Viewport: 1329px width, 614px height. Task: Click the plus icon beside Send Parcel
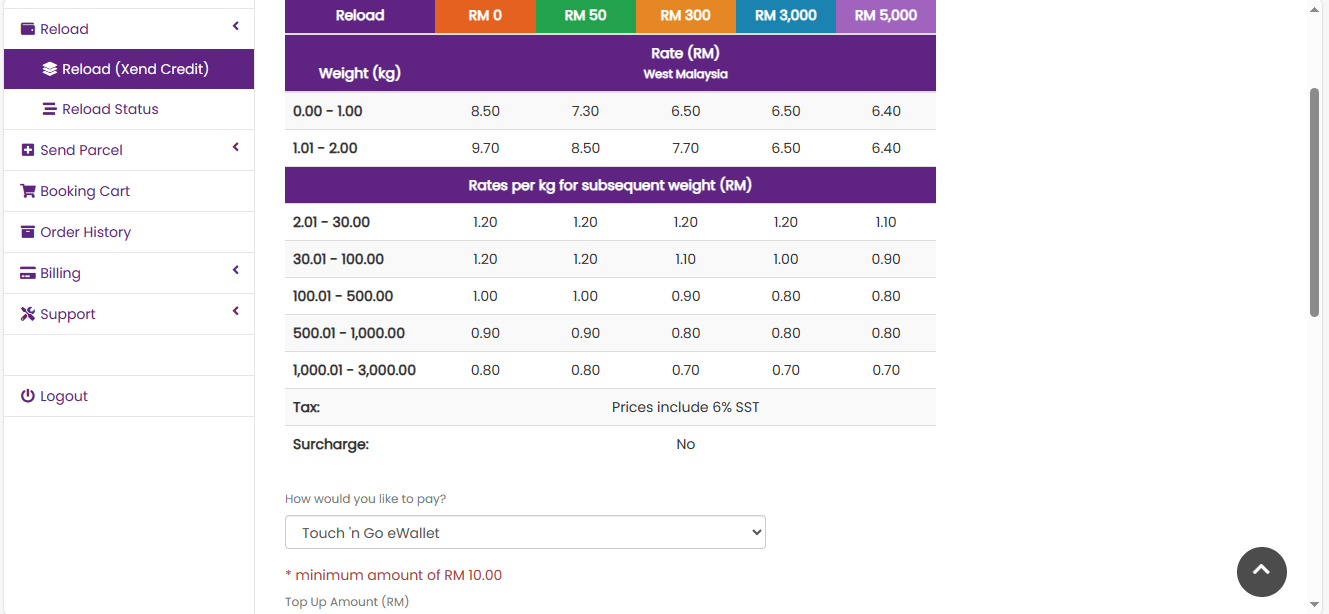28,150
